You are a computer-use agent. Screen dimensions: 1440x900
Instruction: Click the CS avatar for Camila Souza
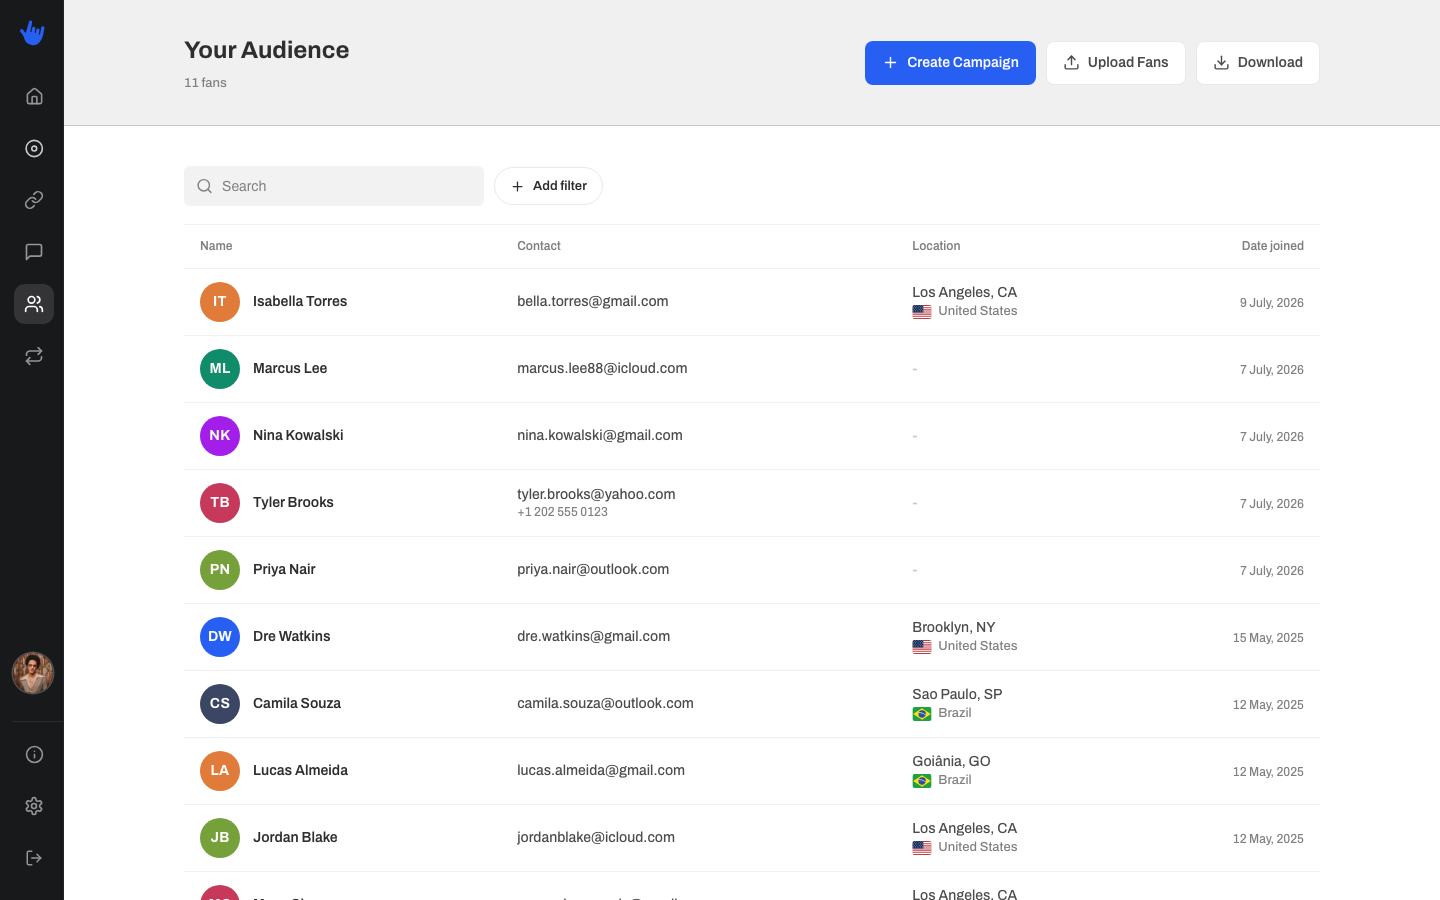220,704
